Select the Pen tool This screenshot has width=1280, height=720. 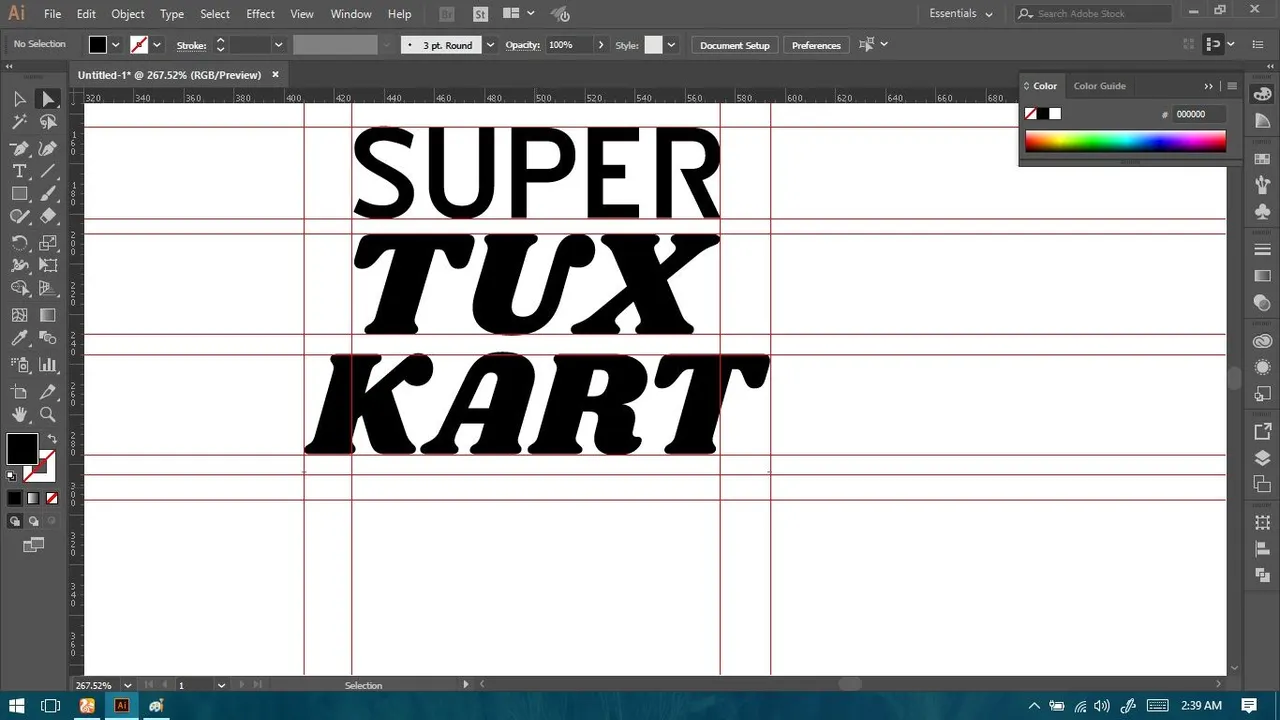(x=19, y=148)
